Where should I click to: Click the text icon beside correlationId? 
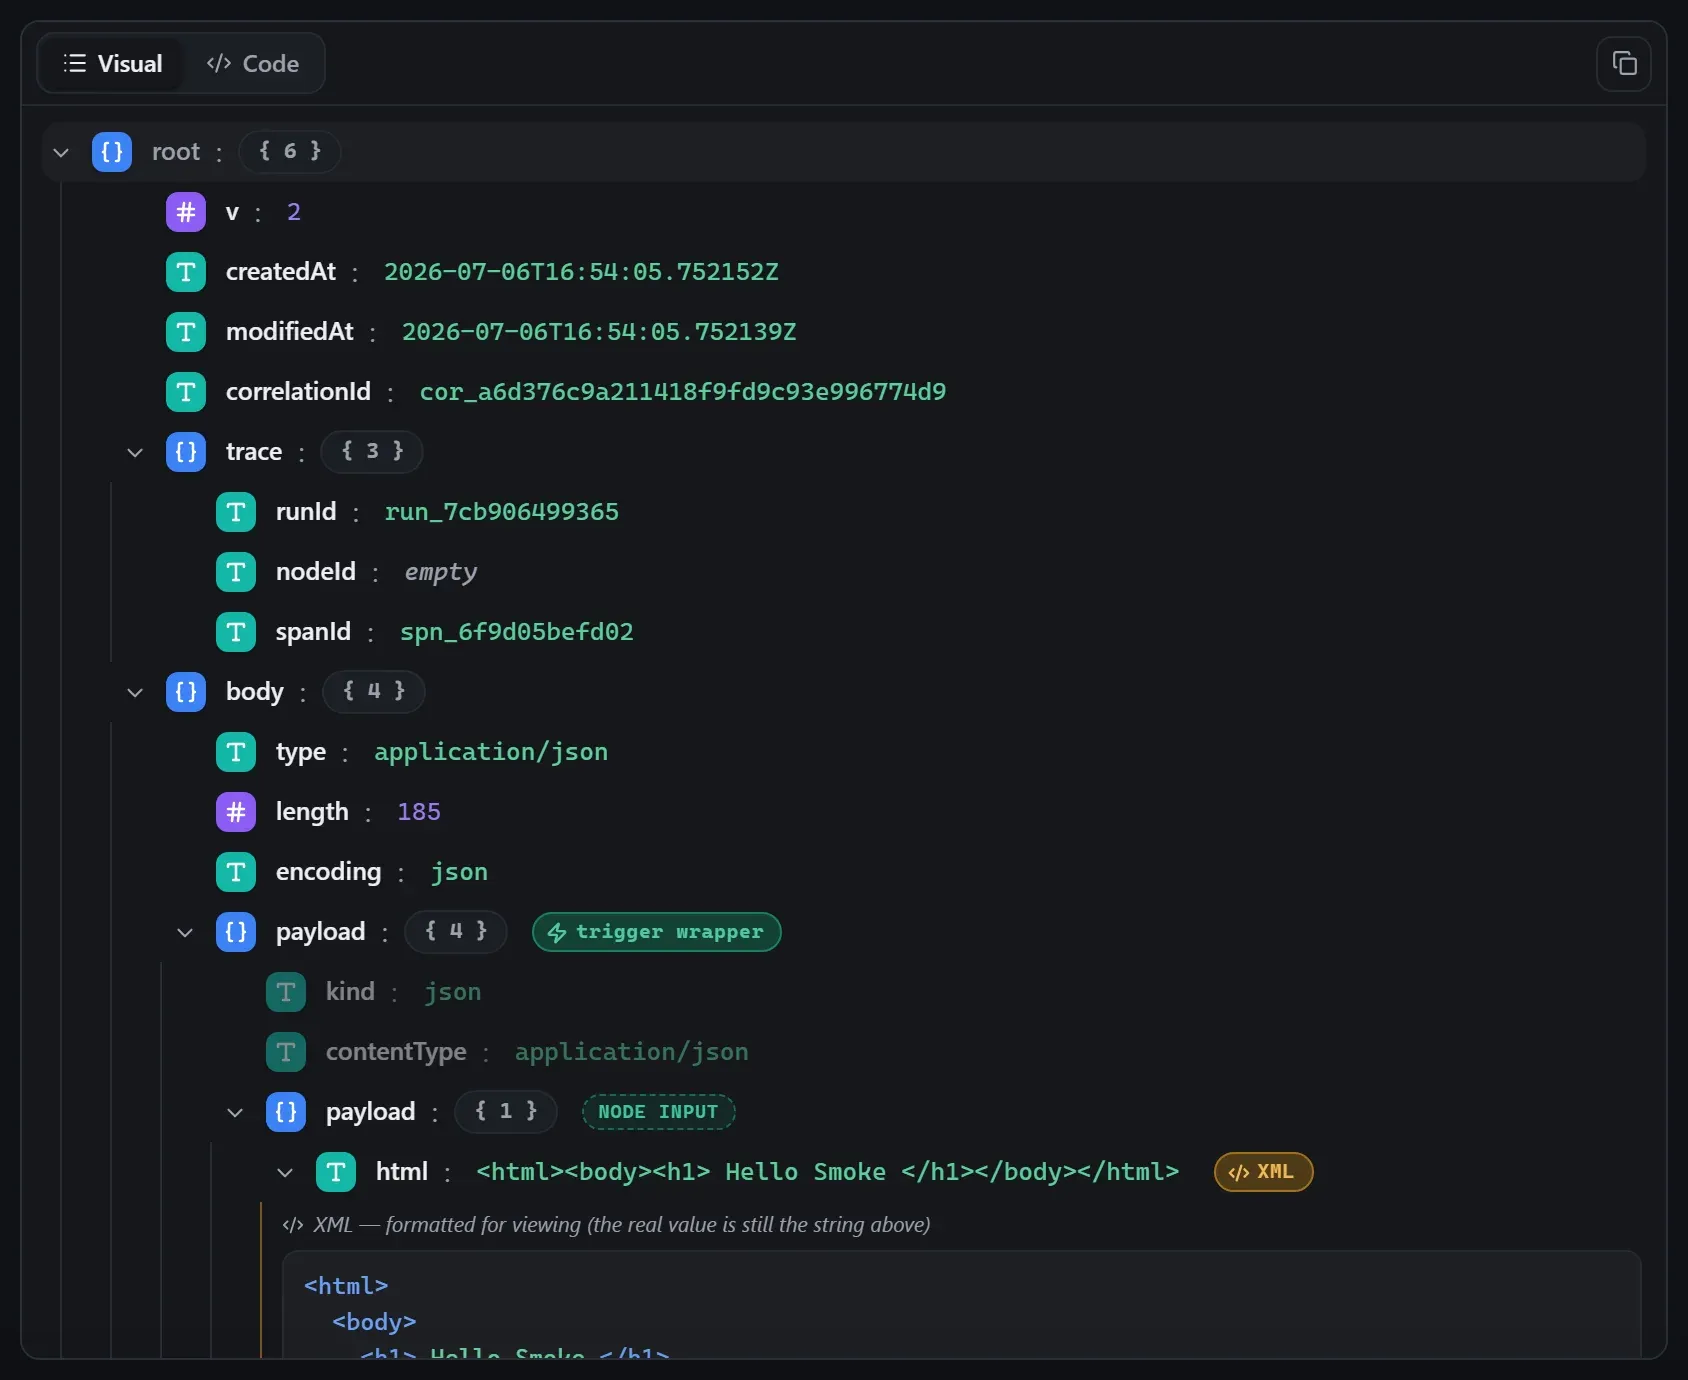pos(186,392)
